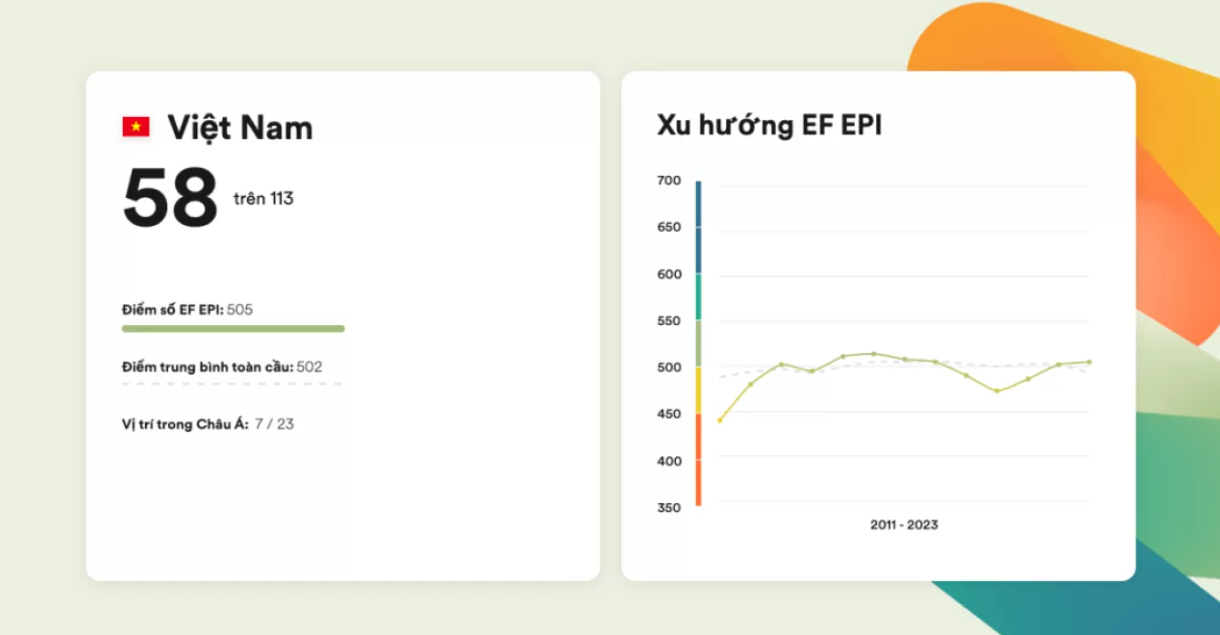Click the 400 y-axis label
This screenshot has height=635, width=1220.
pos(669,461)
